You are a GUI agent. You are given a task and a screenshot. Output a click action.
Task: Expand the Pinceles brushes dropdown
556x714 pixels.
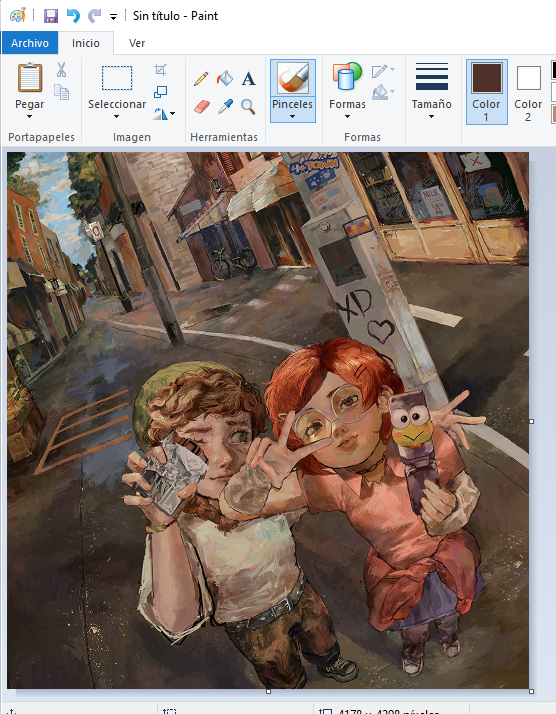coord(292,117)
